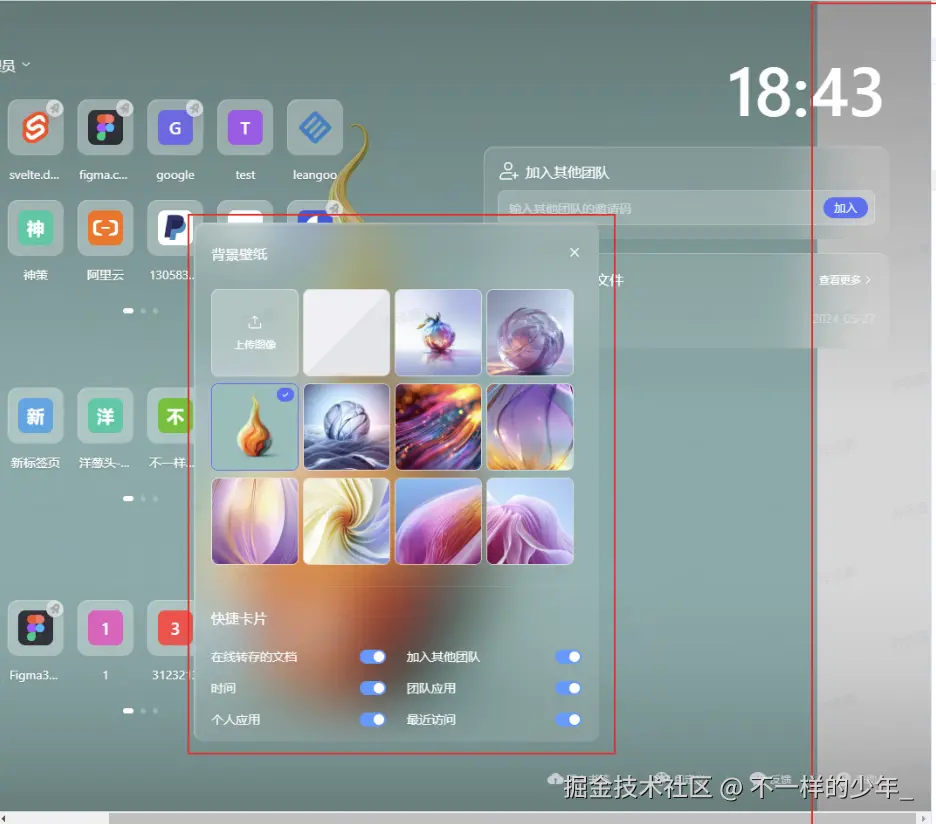Launch the test shortcut icon

245,127
